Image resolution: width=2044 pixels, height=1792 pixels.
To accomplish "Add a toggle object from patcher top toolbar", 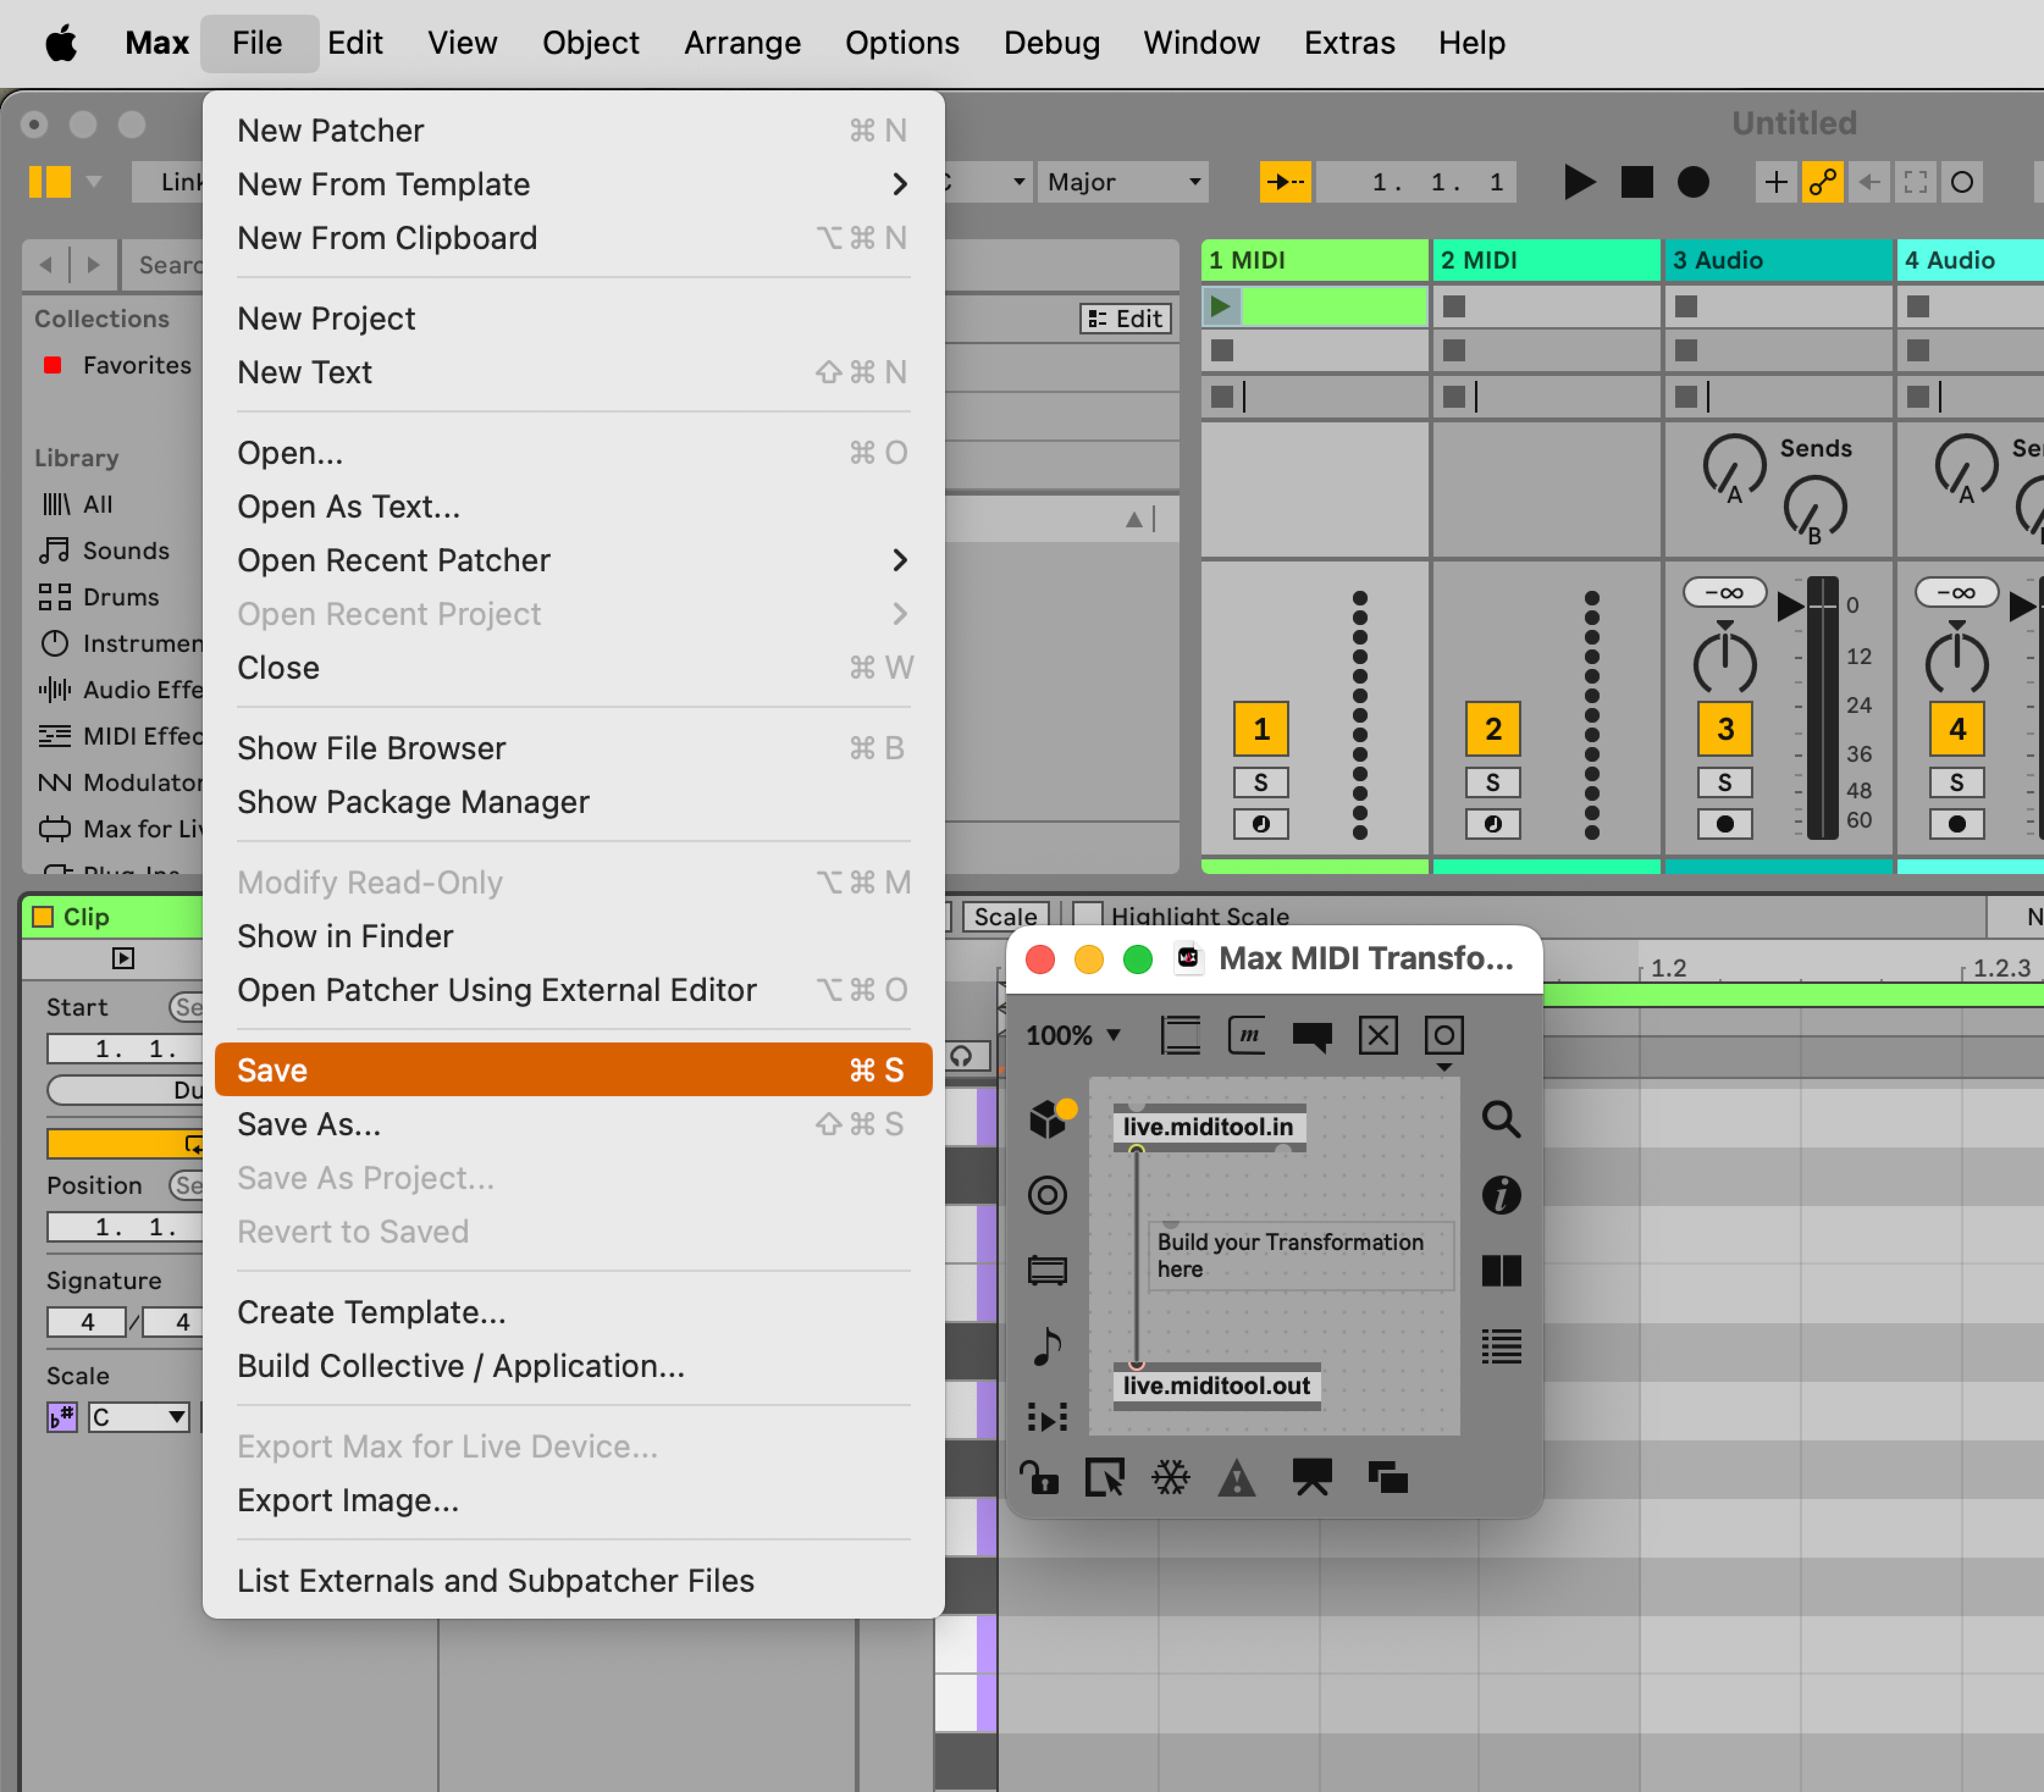I will [x=1377, y=1035].
